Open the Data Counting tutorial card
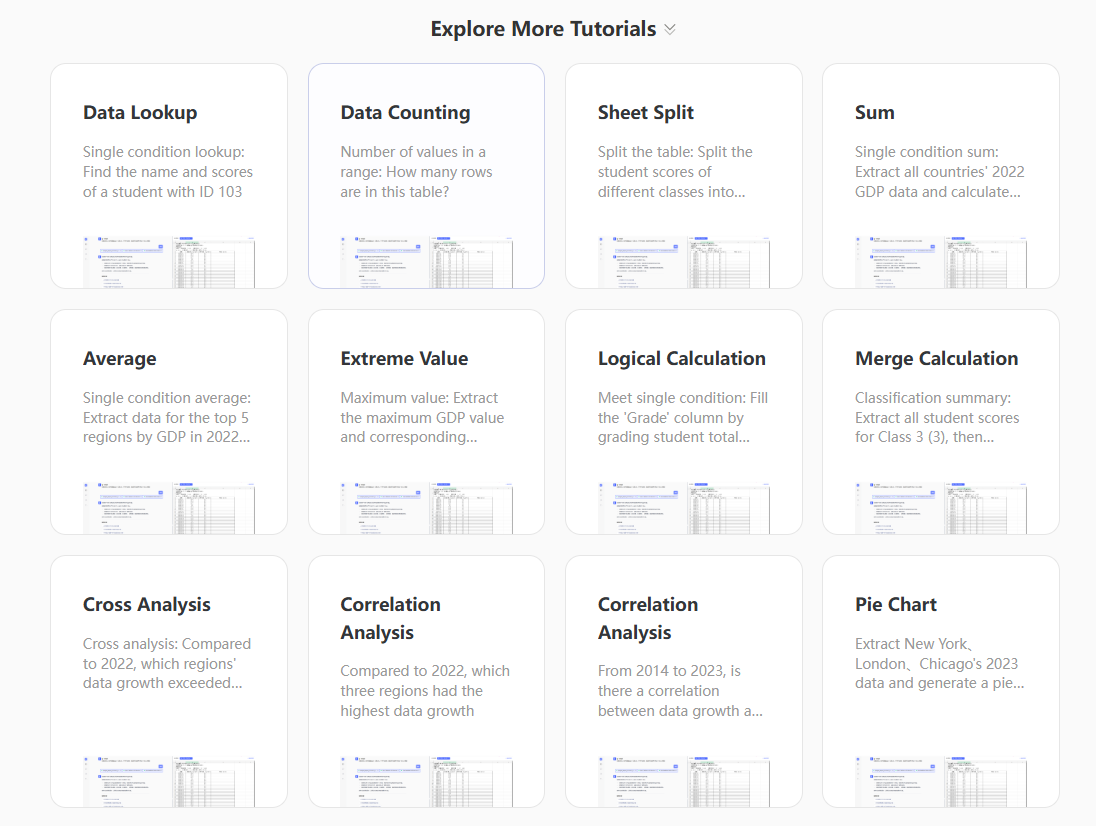1096x826 pixels. [426, 176]
